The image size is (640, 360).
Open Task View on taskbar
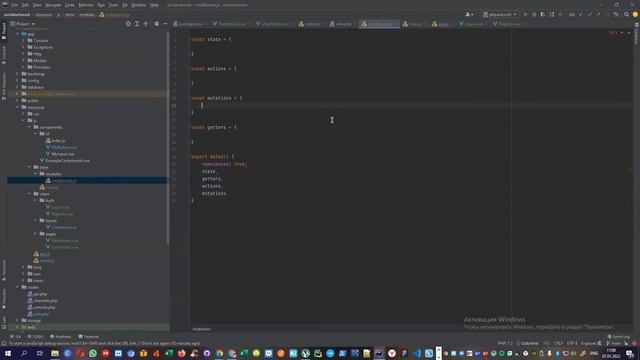pyautogui.click(x=40, y=353)
